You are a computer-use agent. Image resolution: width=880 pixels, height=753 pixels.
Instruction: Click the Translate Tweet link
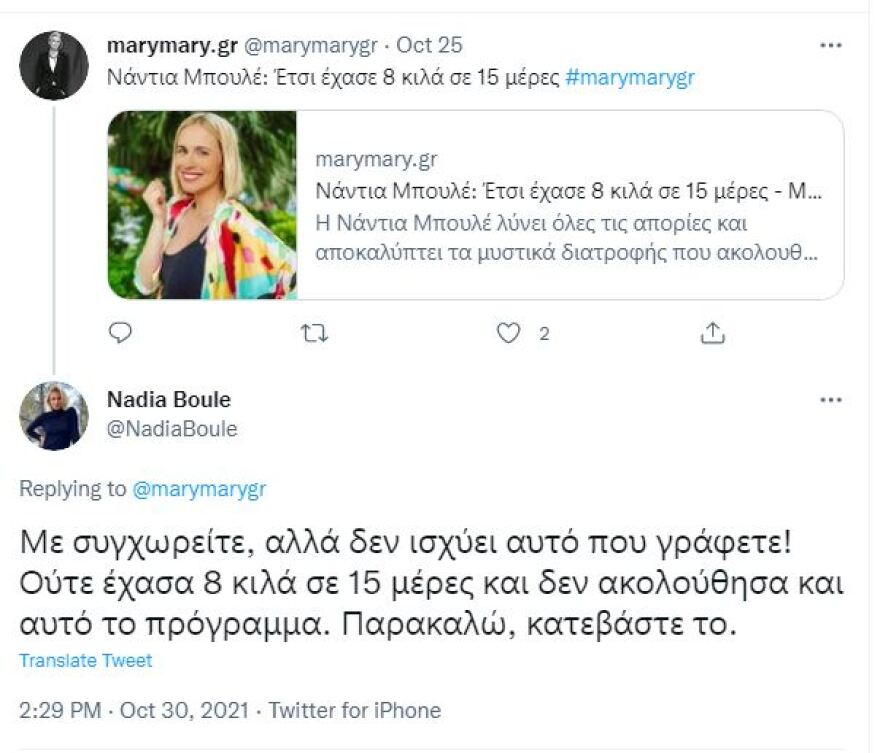[x=85, y=660]
